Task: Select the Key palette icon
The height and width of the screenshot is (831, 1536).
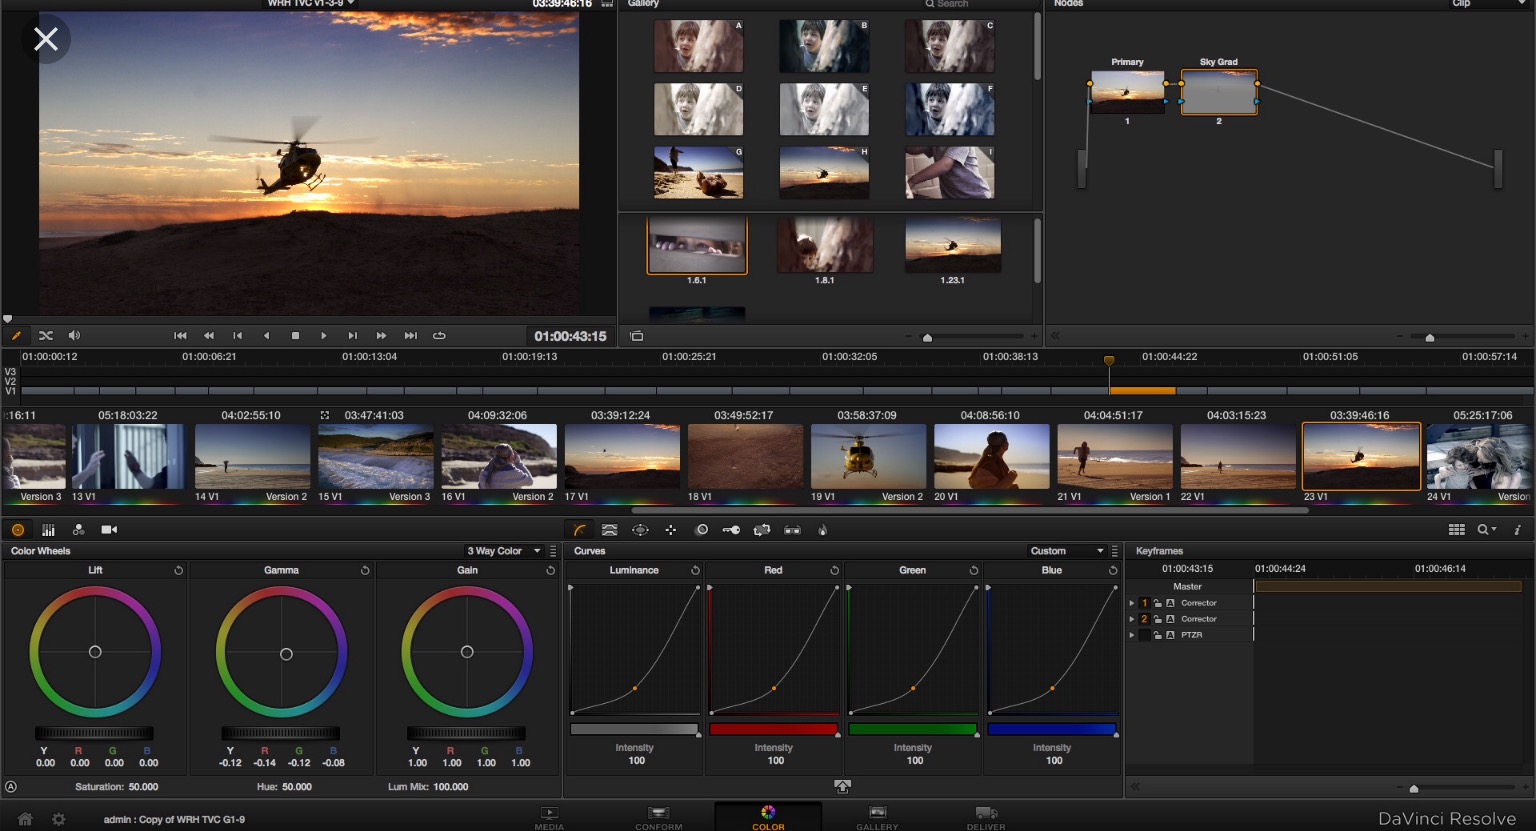Action: pyautogui.click(x=731, y=529)
